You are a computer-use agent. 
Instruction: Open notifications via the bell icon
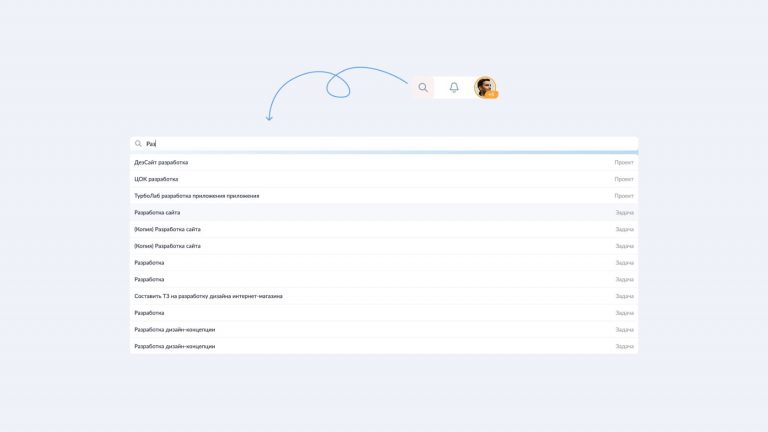point(454,88)
